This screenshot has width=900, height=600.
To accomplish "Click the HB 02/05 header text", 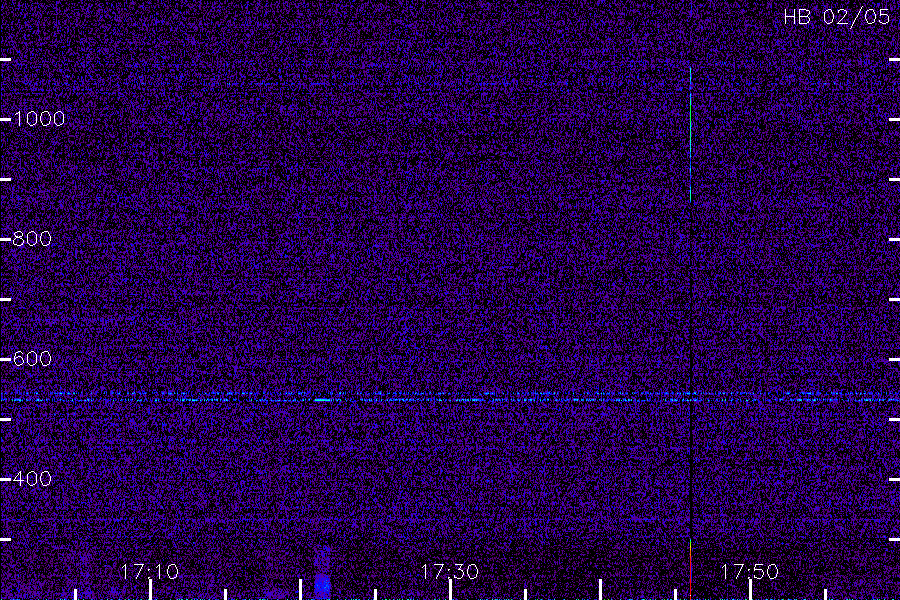I will pyautogui.click(x=836, y=17).
